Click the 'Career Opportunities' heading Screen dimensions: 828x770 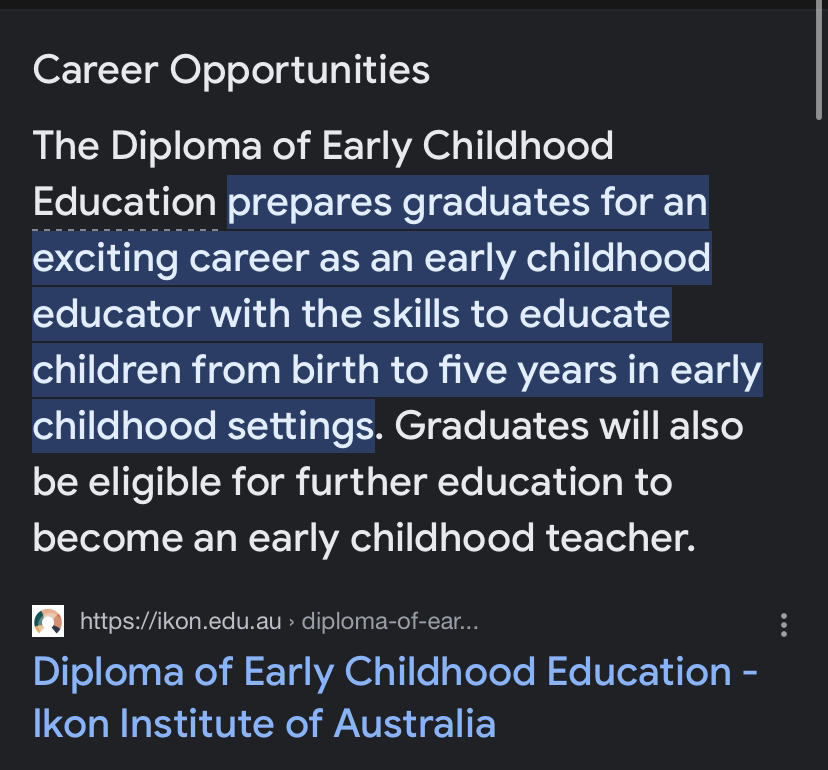click(231, 70)
